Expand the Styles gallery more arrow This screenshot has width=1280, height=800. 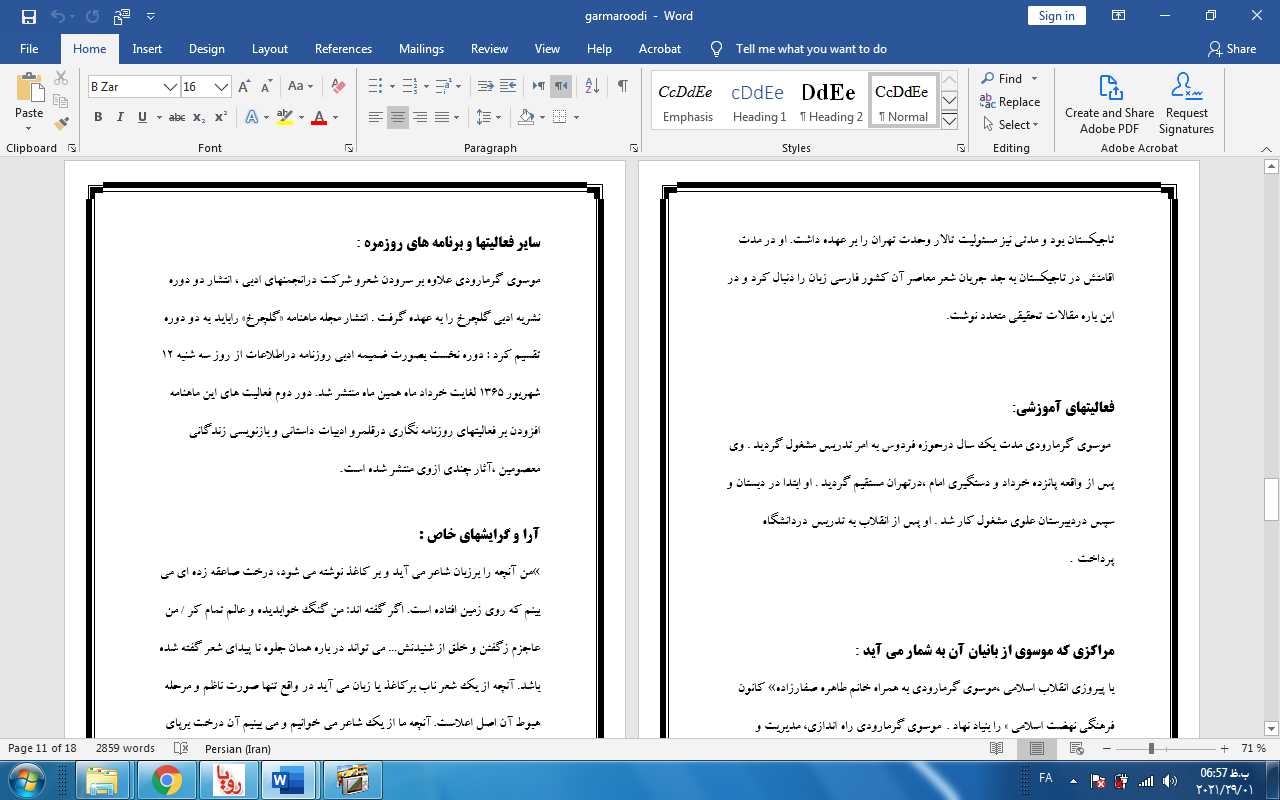[x=950, y=121]
